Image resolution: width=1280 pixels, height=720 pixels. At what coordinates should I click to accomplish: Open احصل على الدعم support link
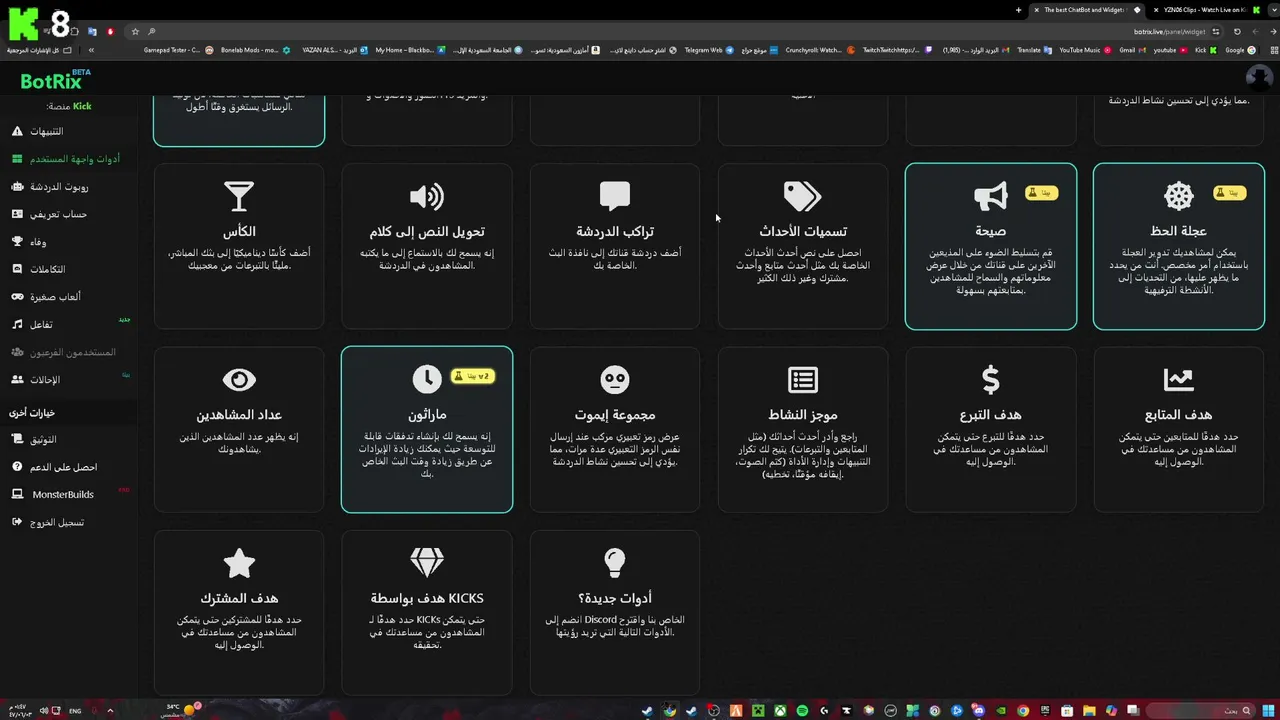[64, 467]
